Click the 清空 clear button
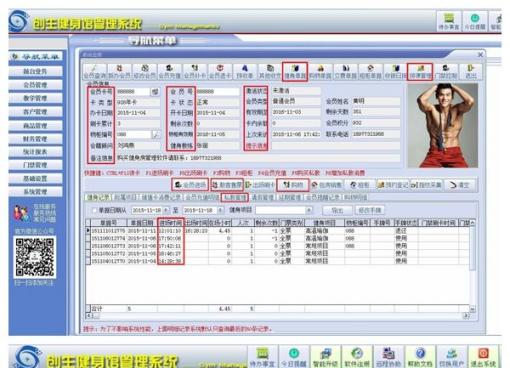This screenshot has height=368, width=510. 460,185
